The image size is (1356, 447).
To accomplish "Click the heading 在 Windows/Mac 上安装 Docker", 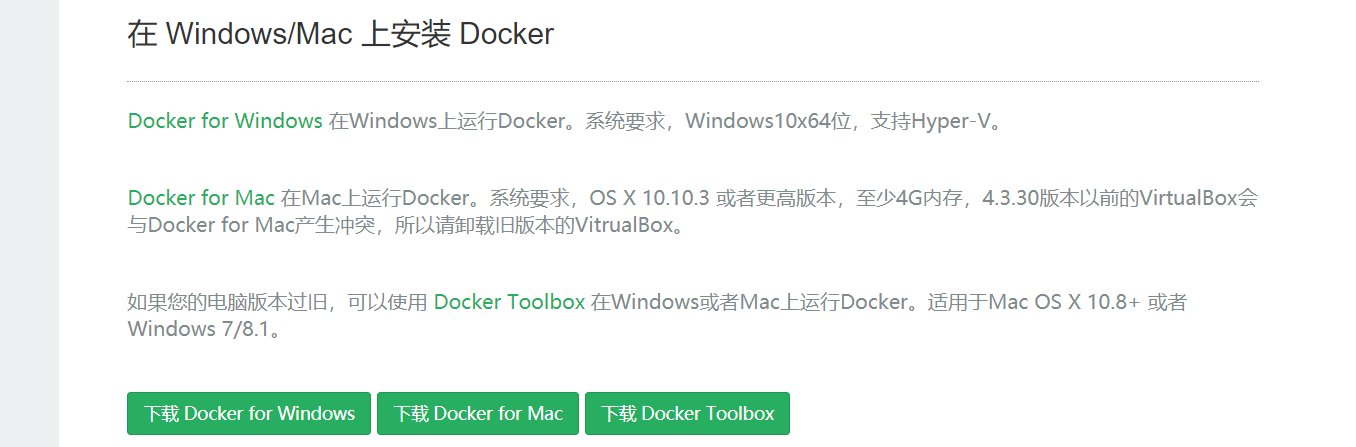I will coord(340,34).
